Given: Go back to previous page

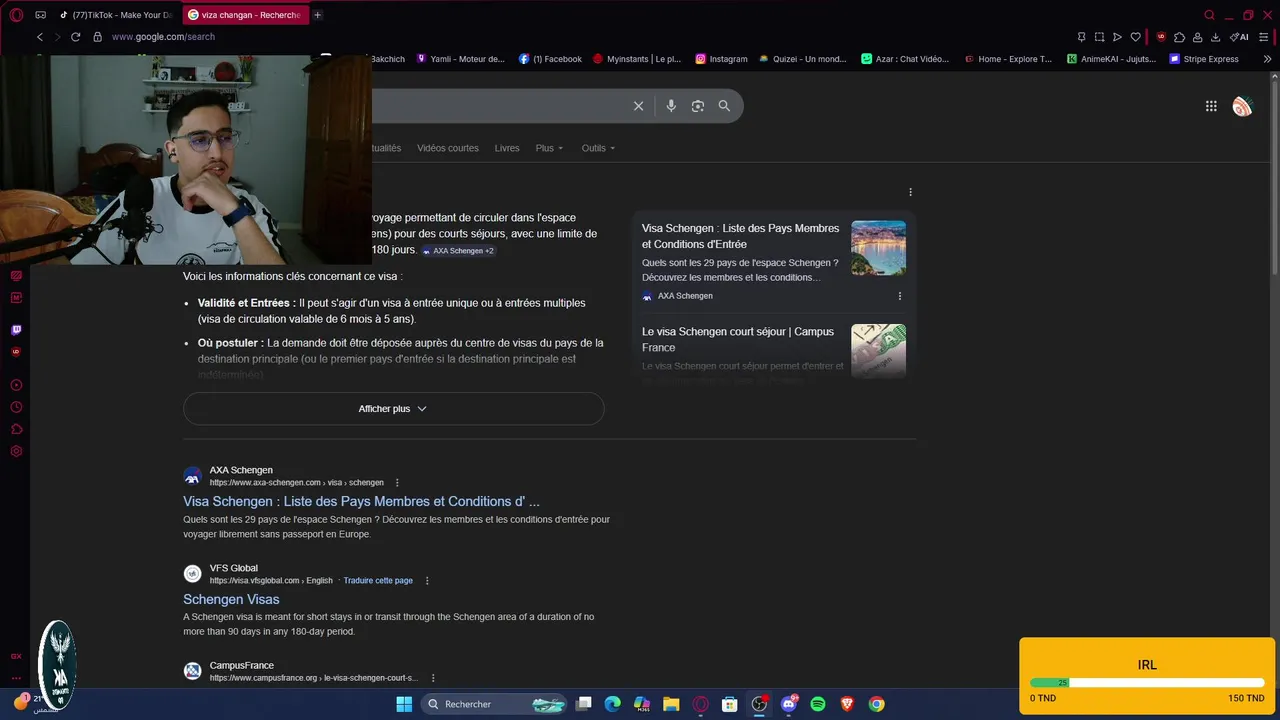Looking at the screenshot, I should [x=40, y=37].
